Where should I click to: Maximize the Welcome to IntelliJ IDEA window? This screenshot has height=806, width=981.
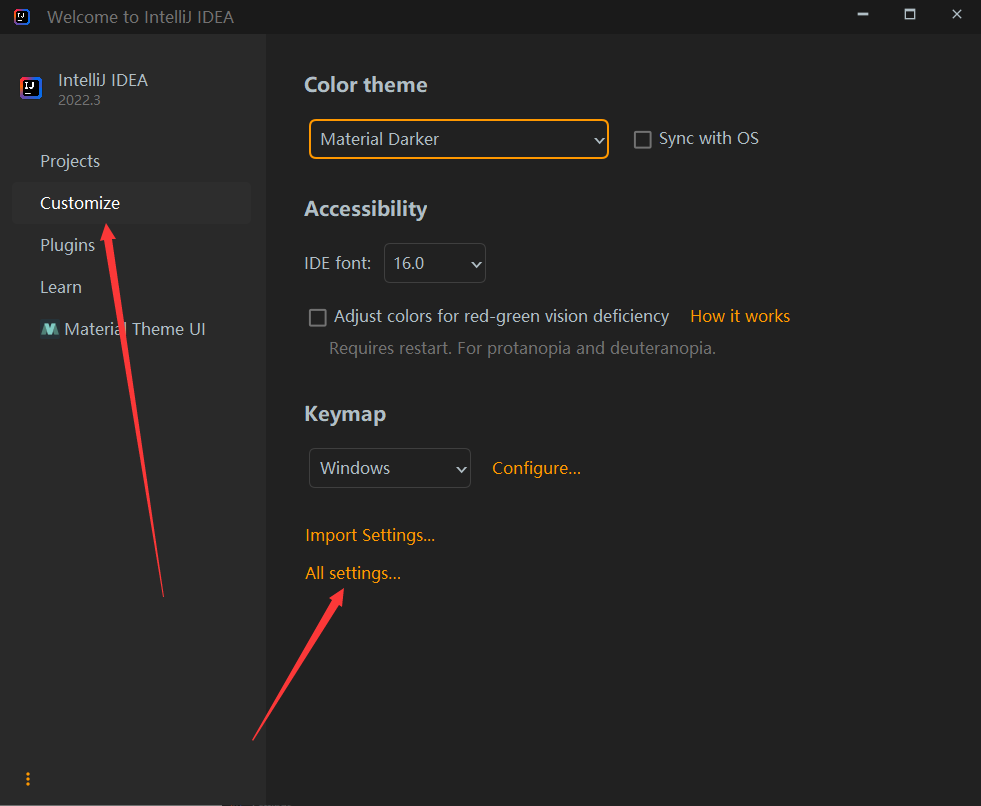click(x=910, y=14)
